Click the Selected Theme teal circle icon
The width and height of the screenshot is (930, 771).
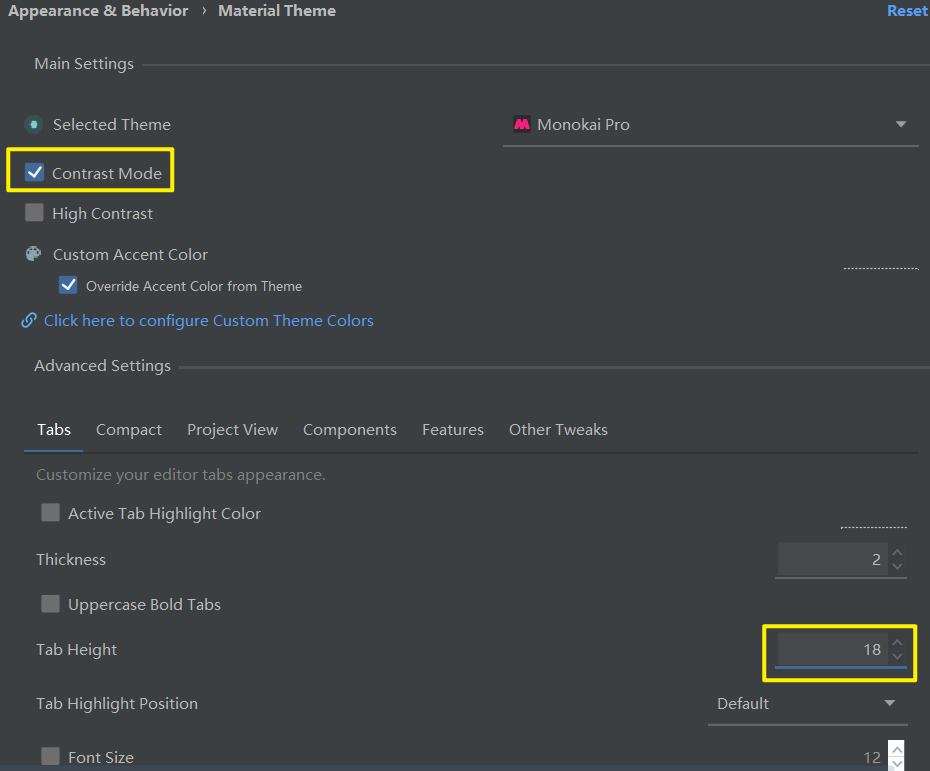[34, 125]
